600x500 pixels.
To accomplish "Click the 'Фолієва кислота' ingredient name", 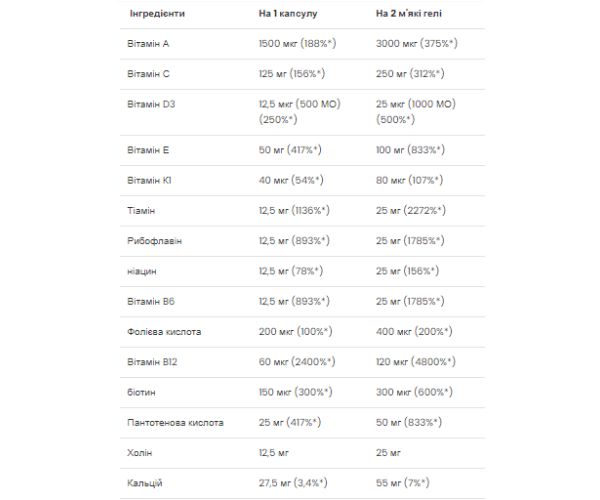I will [166, 332].
